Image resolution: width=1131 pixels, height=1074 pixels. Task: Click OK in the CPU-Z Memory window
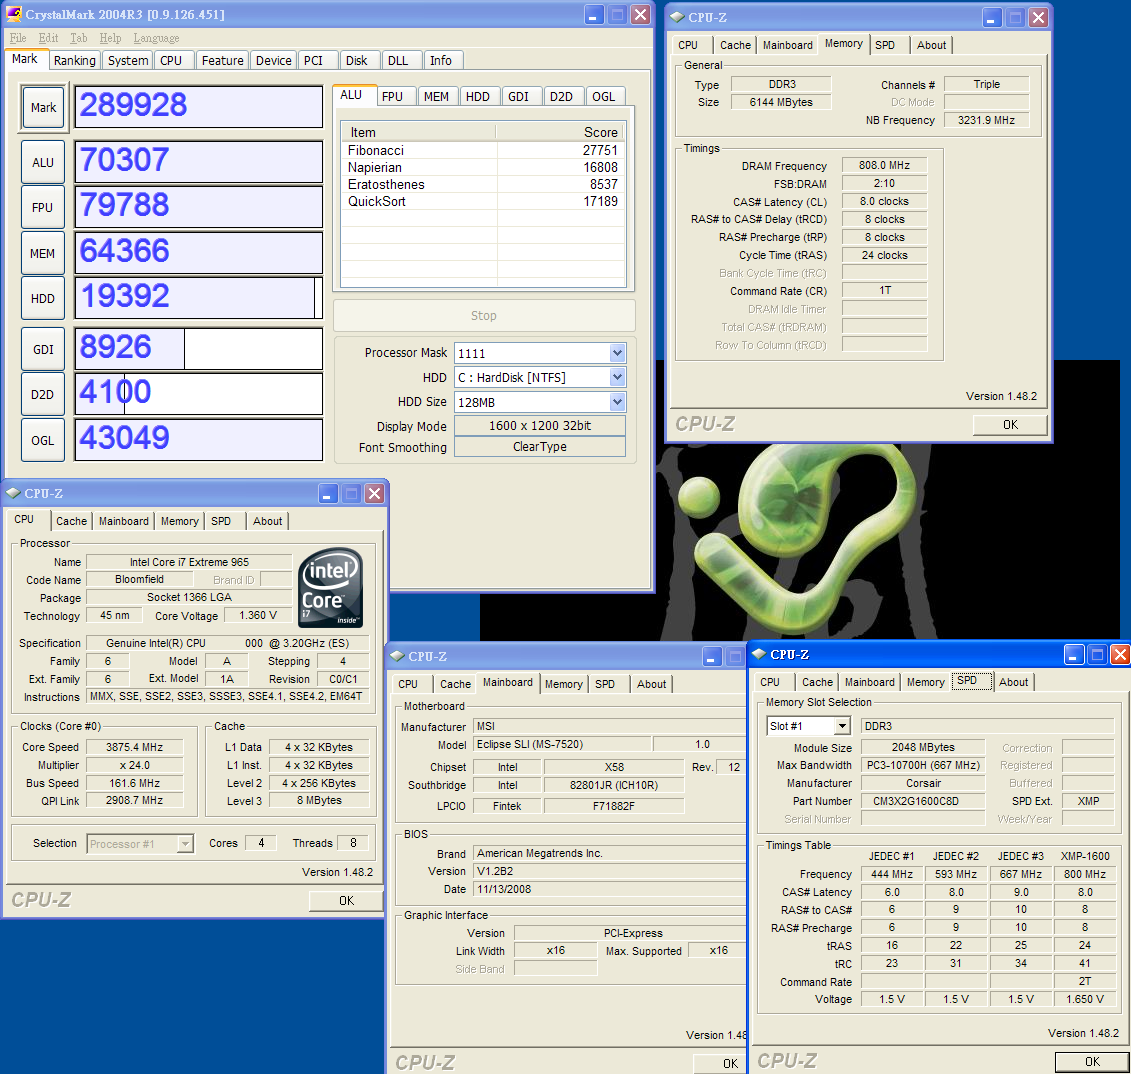[x=1010, y=424]
